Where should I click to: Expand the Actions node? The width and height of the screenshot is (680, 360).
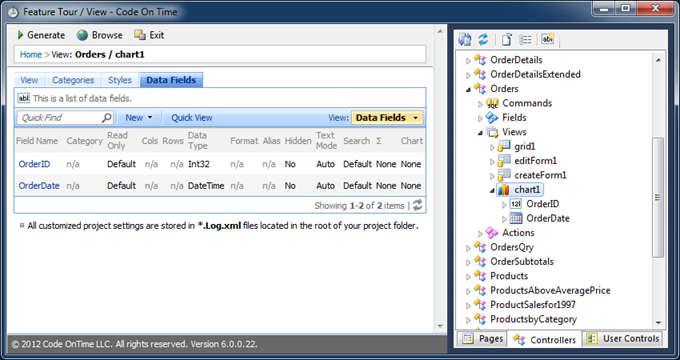coord(480,234)
